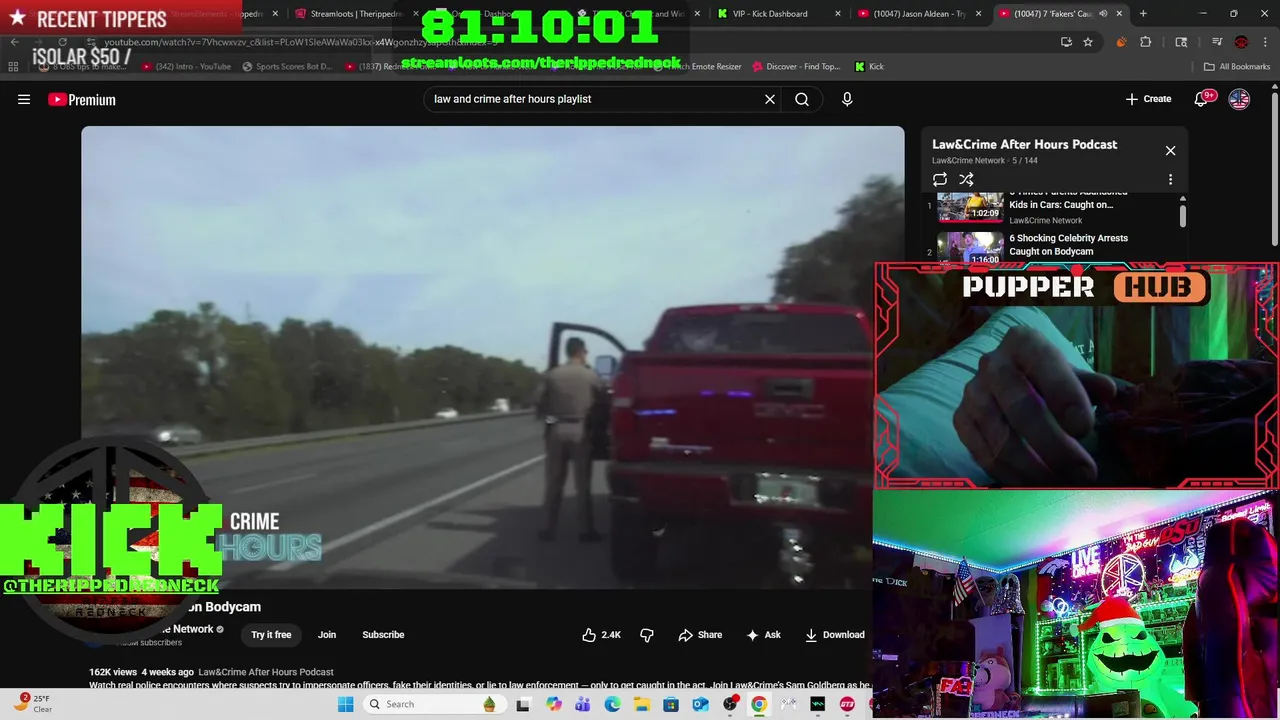Open '(342) Intro - YouTube' bookmark
Viewport: 1280px width, 720px height.
point(186,67)
